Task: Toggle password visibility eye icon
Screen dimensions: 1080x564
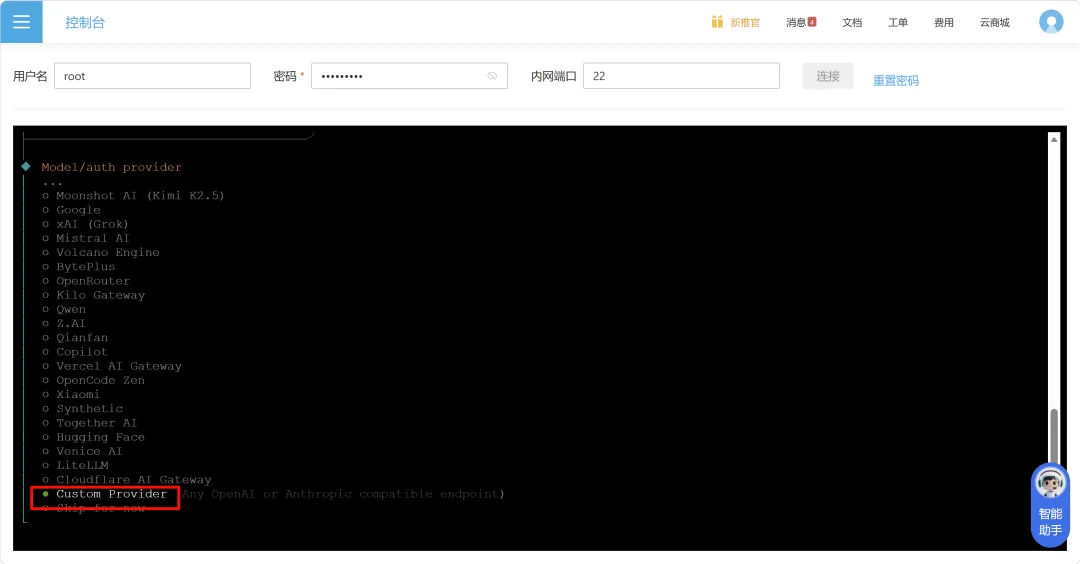Action: click(492, 76)
